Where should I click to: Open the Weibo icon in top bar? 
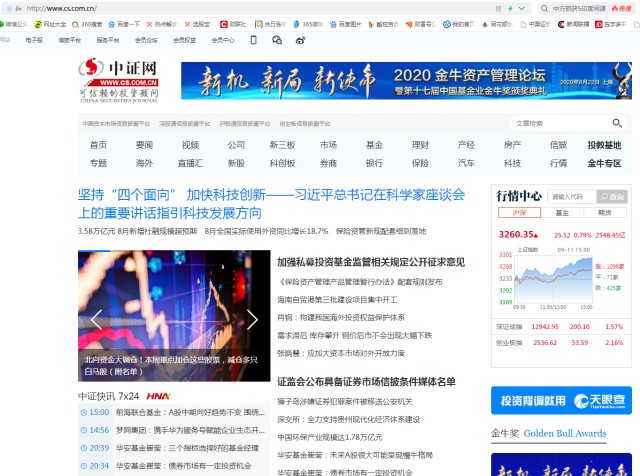pos(300,40)
